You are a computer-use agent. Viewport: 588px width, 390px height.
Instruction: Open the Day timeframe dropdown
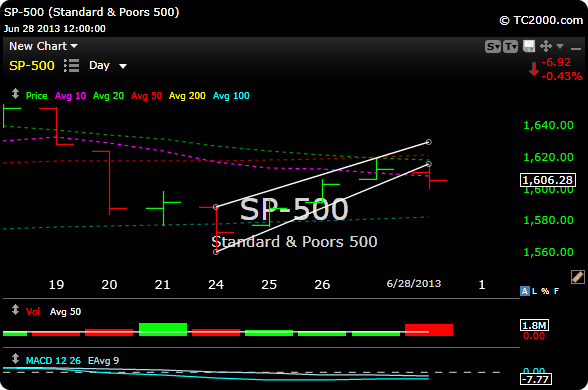tap(108, 66)
